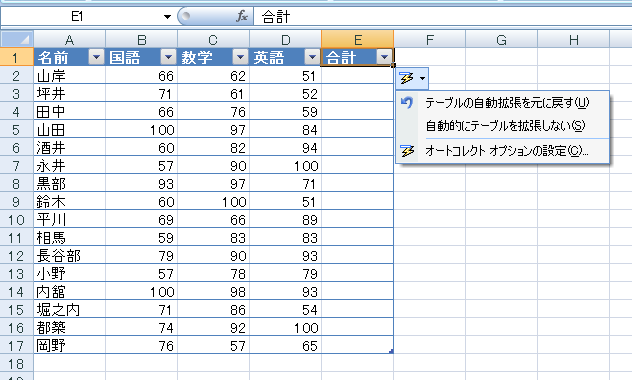Select column H header

pos(574,39)
